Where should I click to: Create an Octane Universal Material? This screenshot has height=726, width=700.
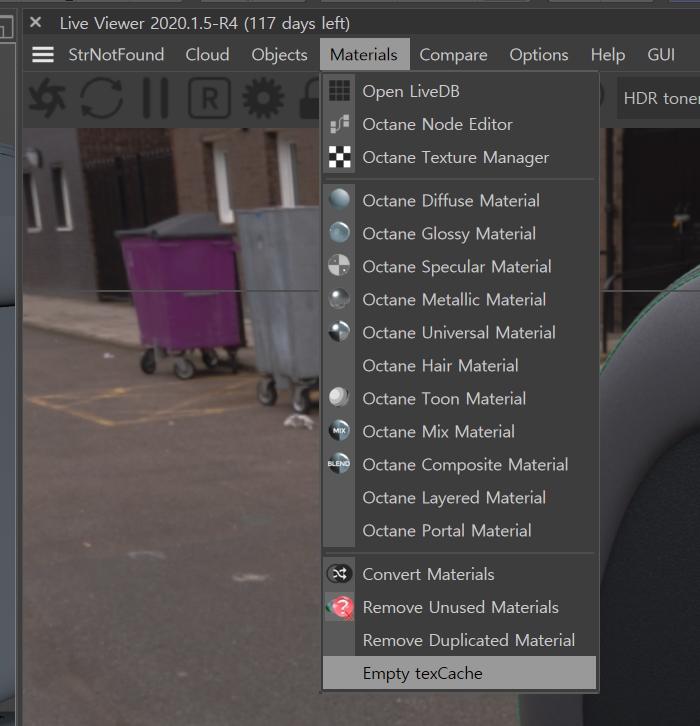click(x=459, y=332)
